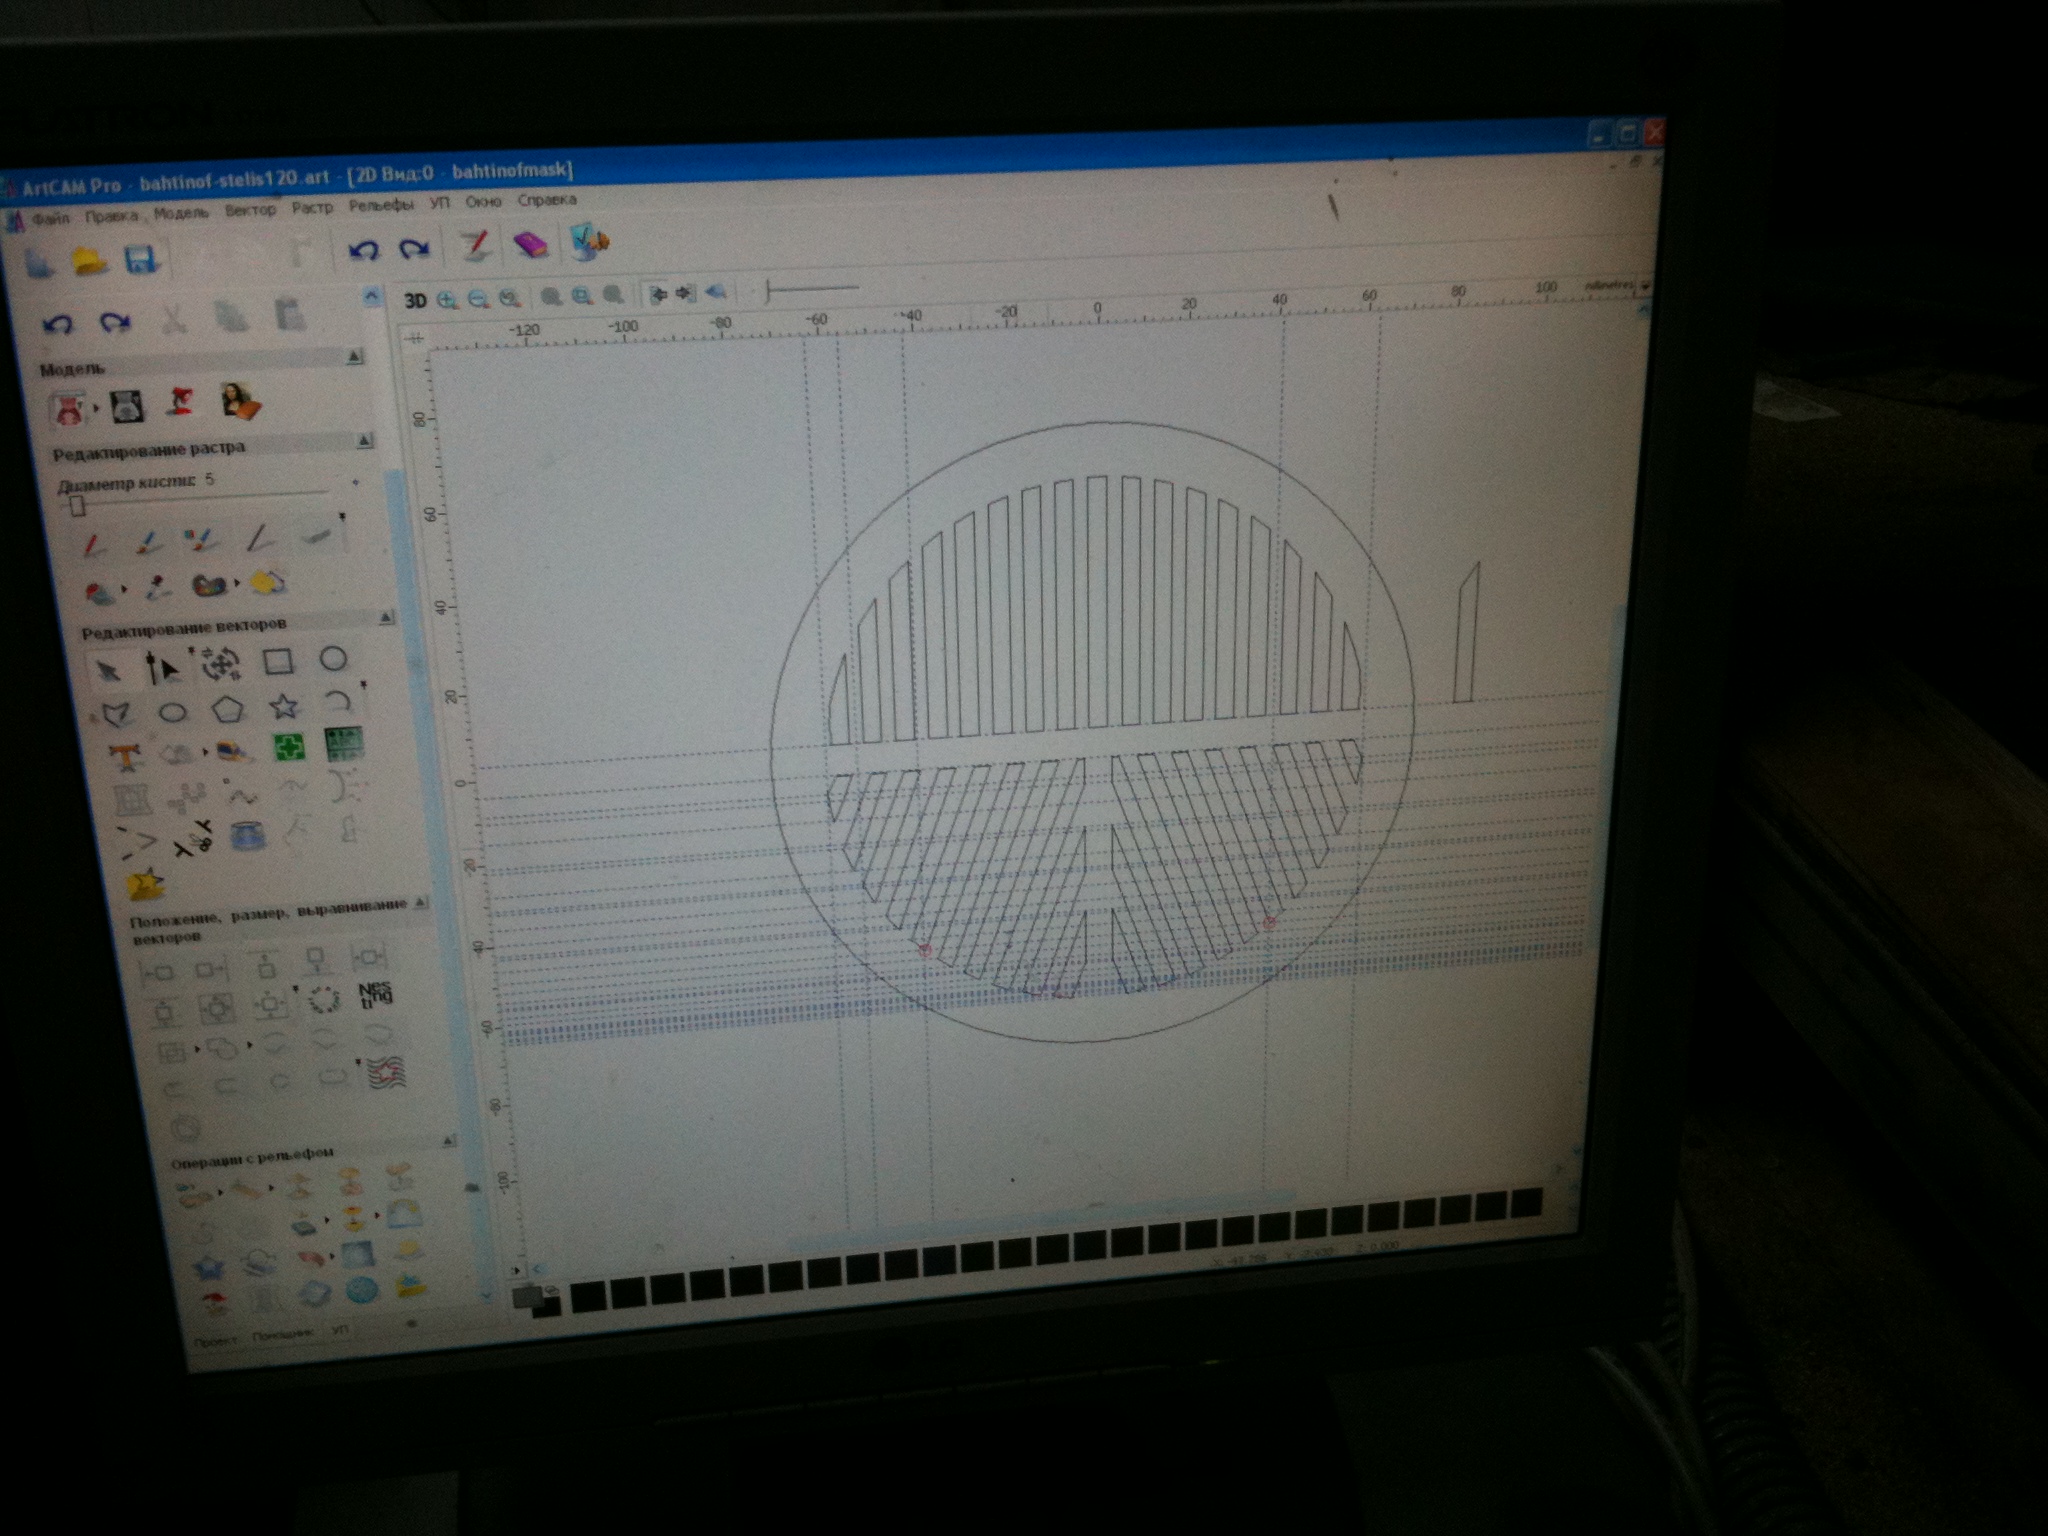Screen dimensions: 2048x1536
Task: Click the undo arrow in assistant panel
Action: [58, 324]
